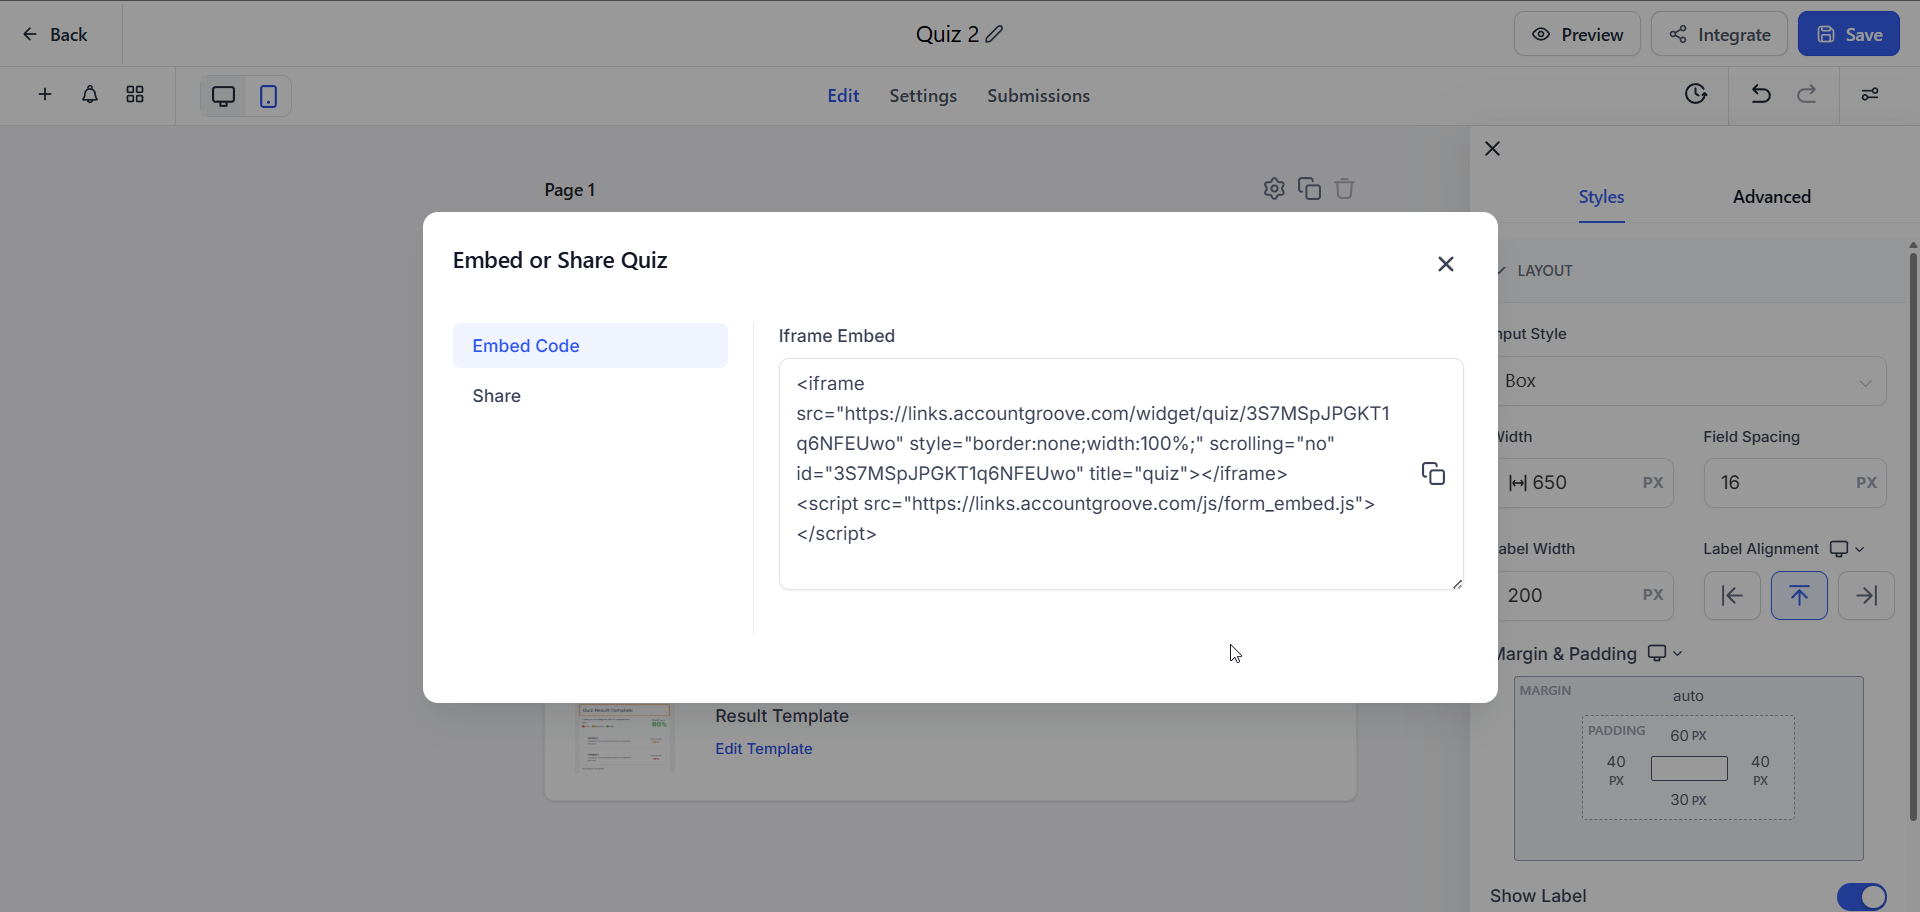Add a new element with plus icon
The height and width of the screenshot is (912, 1920).
point(45,94)
